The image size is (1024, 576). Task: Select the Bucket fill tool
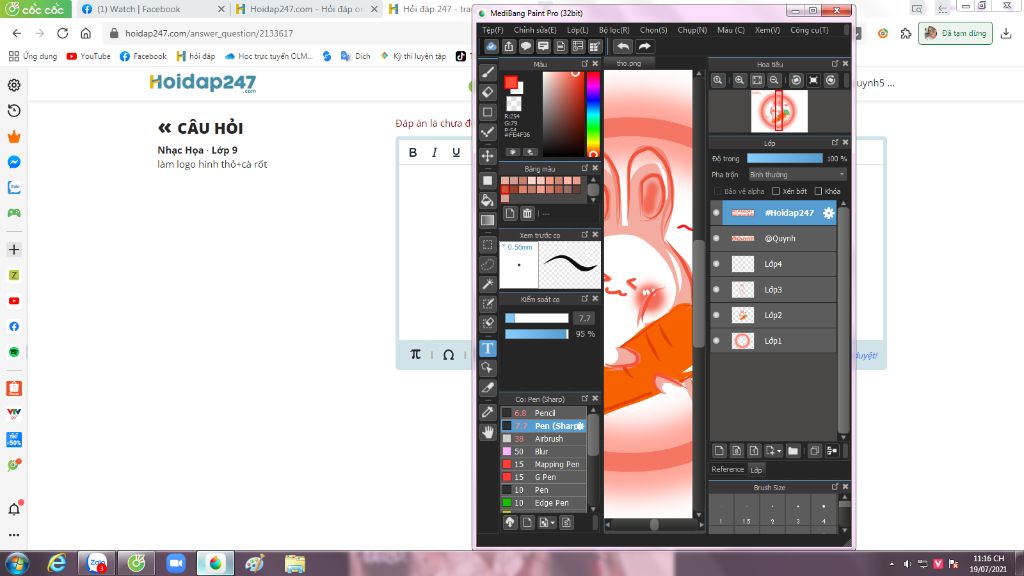487,200
